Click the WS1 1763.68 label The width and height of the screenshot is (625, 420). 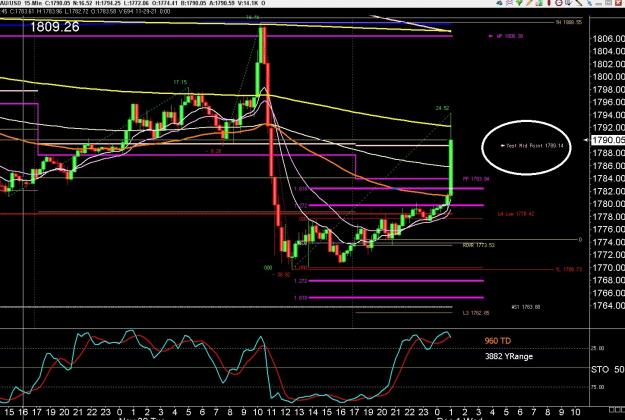point(526,307)
